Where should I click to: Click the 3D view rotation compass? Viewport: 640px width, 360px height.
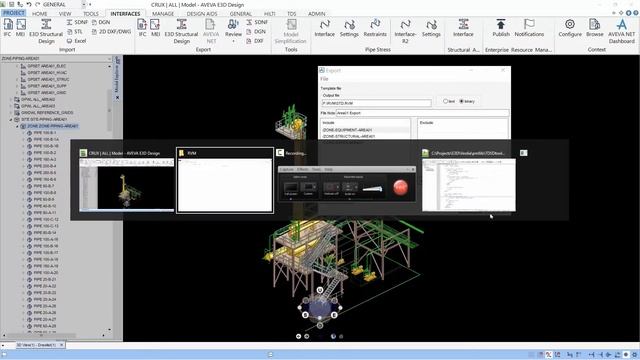(x=320, y=309)
